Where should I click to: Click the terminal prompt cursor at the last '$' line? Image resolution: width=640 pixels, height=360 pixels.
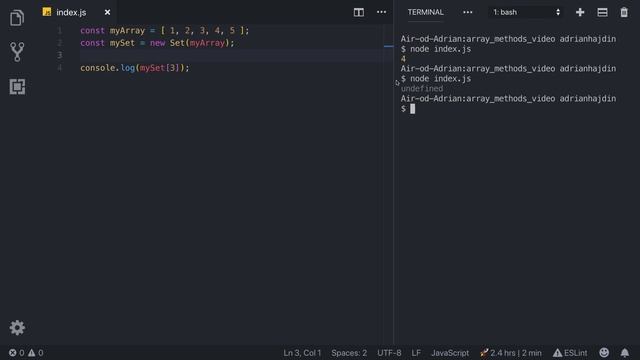point(412,109)
